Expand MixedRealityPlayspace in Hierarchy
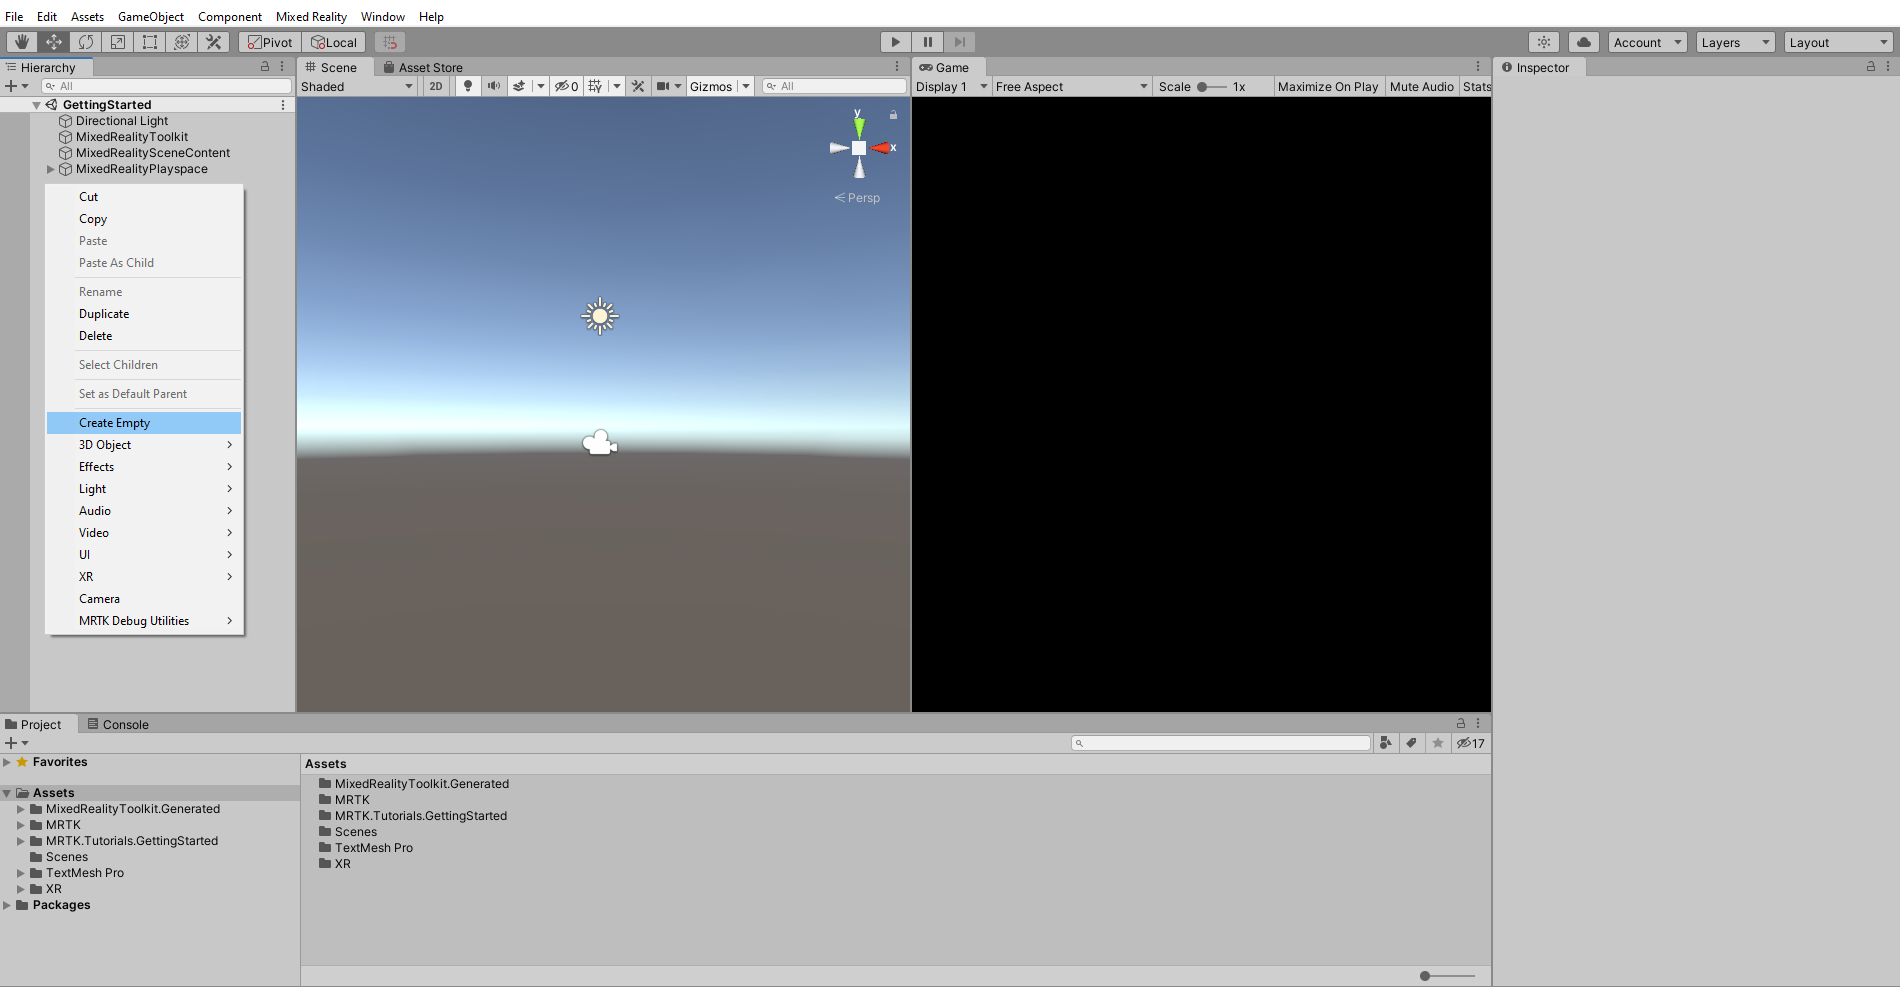 (51, 169)
